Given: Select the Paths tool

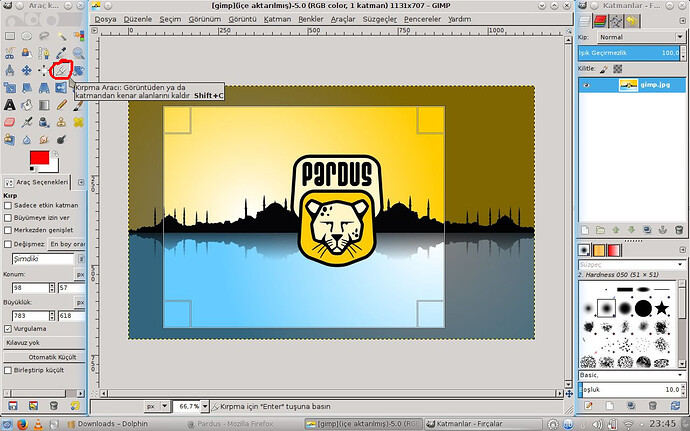Looking at the screenshot, I should pos(44,53).
